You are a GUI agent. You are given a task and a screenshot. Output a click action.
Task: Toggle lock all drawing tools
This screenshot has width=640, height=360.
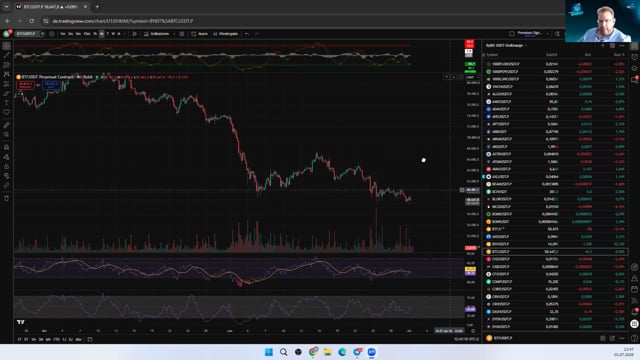pos(7,167)
